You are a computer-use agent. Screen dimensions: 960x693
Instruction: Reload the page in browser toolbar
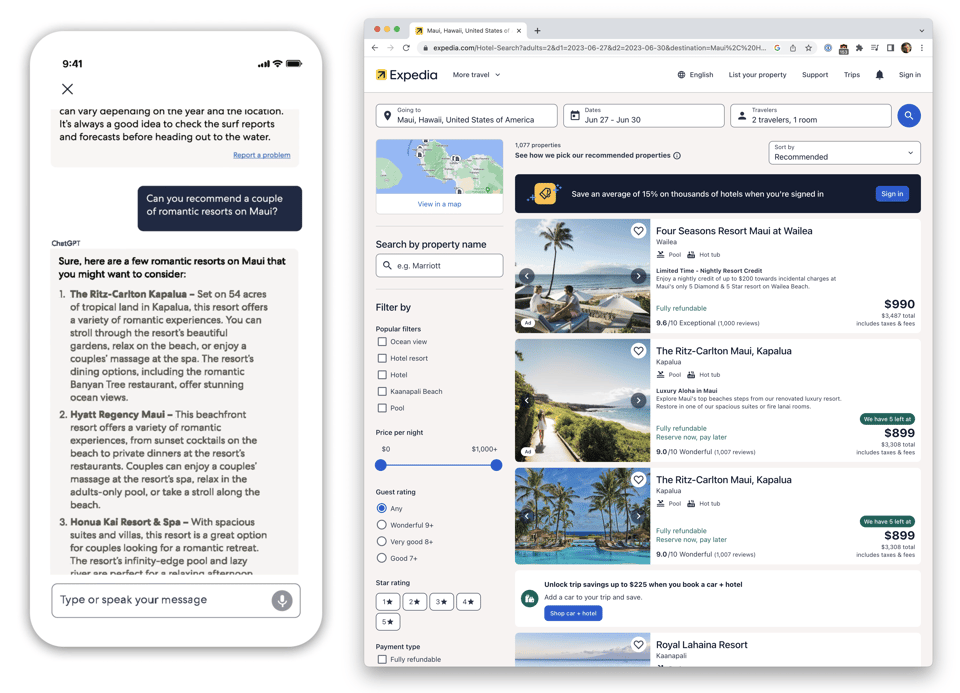(x=406, y=48)
